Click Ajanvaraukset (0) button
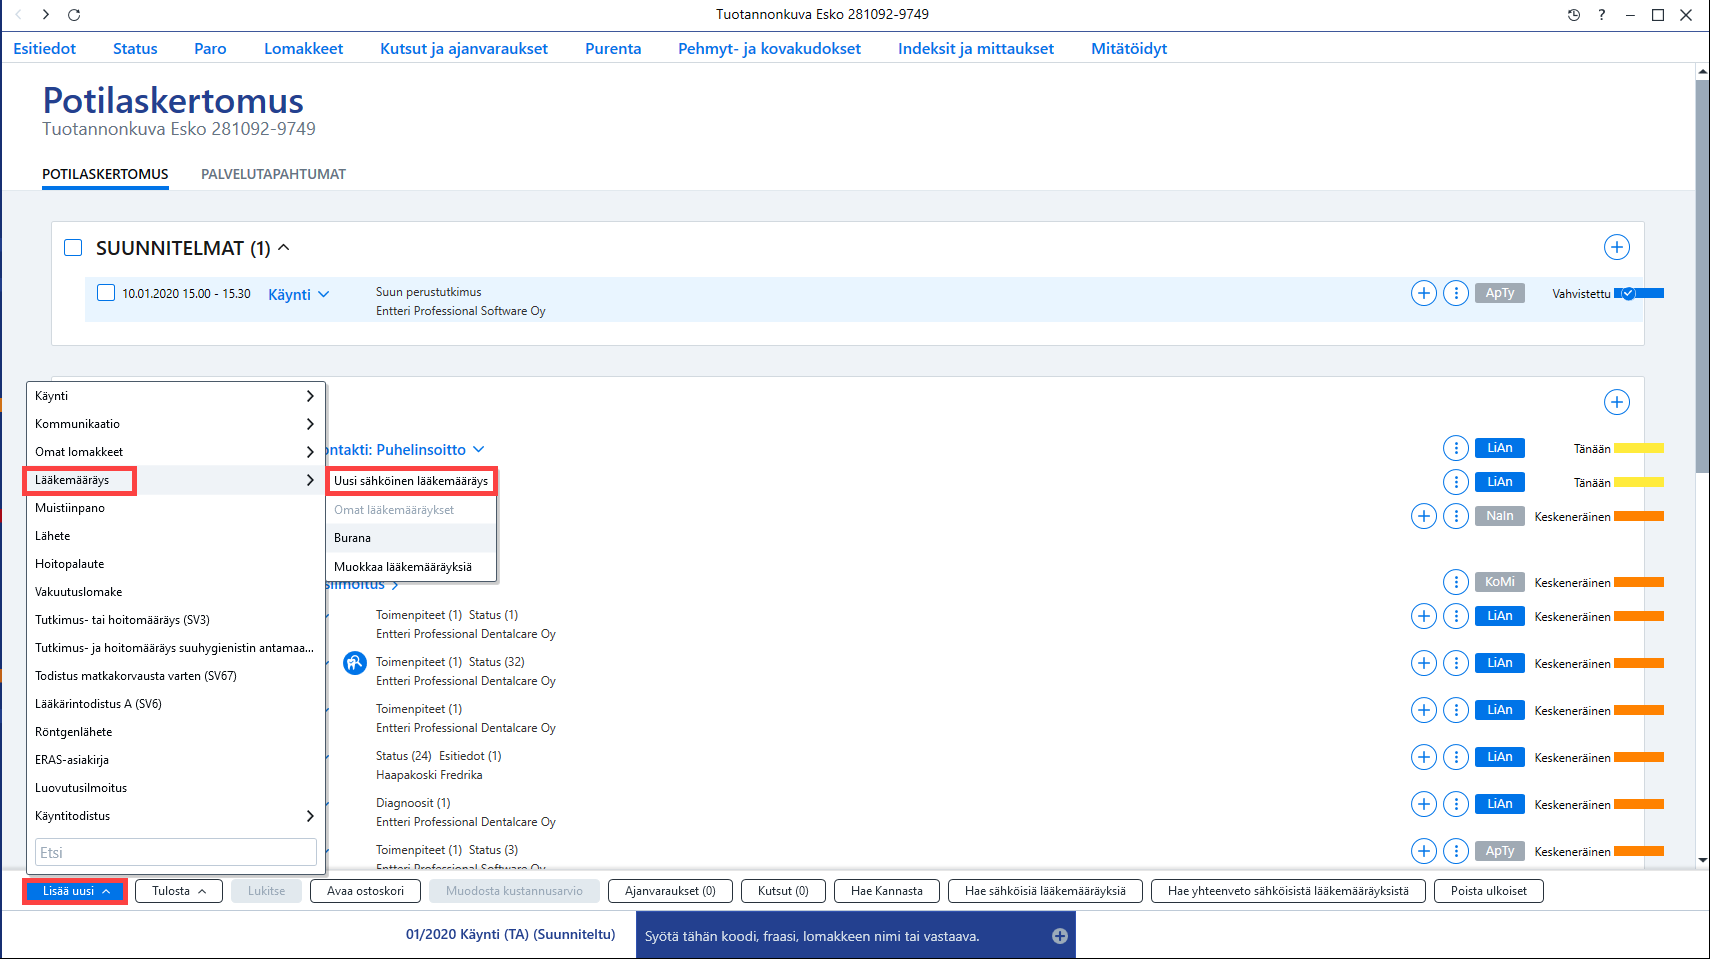The height and width of the screenshot is (959, 1710). [x=670, y=891]
